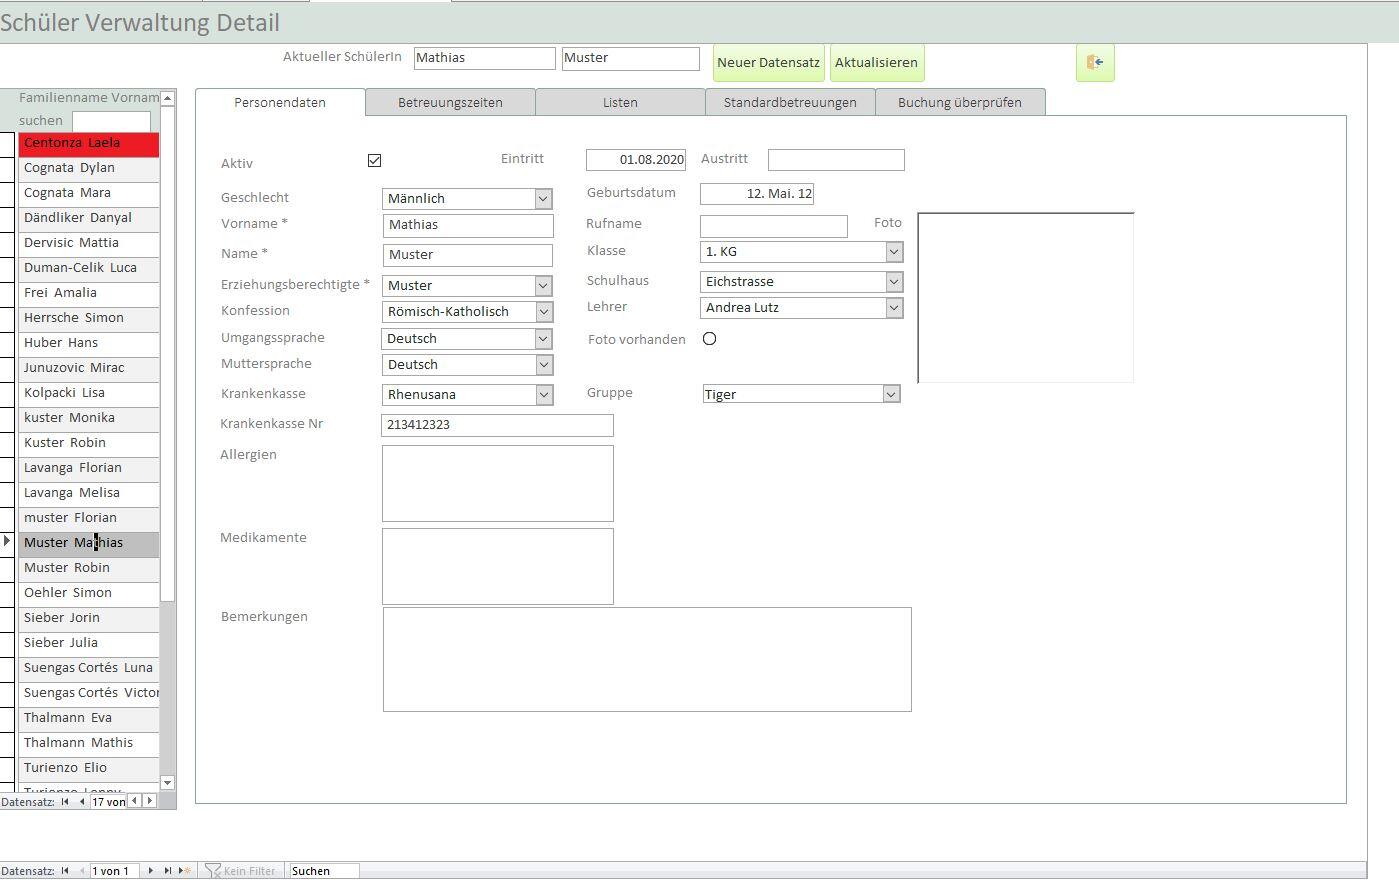1399x887 pixels.
Task: Expand the Klasse dropdown list
Action: click(x=893, y=252)
